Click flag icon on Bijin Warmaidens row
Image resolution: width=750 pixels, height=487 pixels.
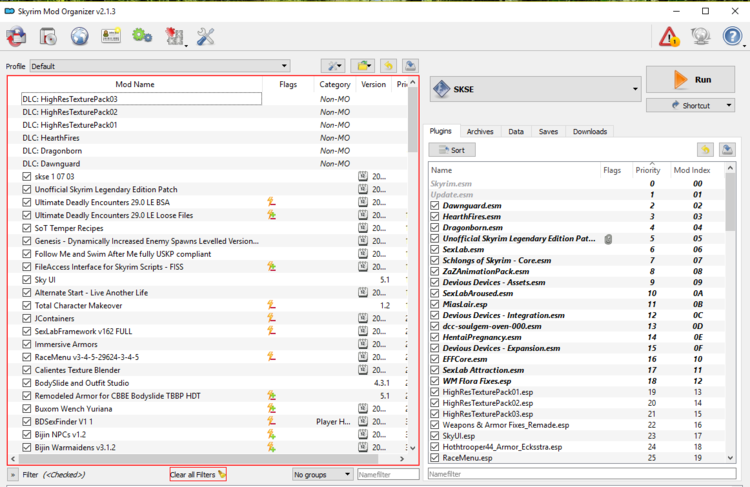(x=271, y=447)
